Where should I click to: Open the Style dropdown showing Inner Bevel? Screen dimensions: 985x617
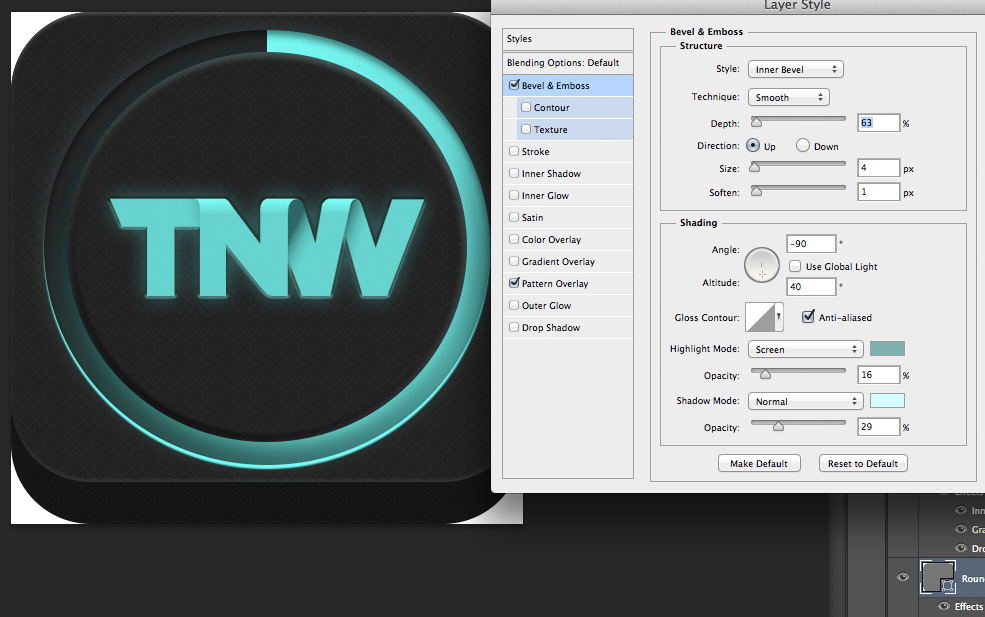[795, 69]
